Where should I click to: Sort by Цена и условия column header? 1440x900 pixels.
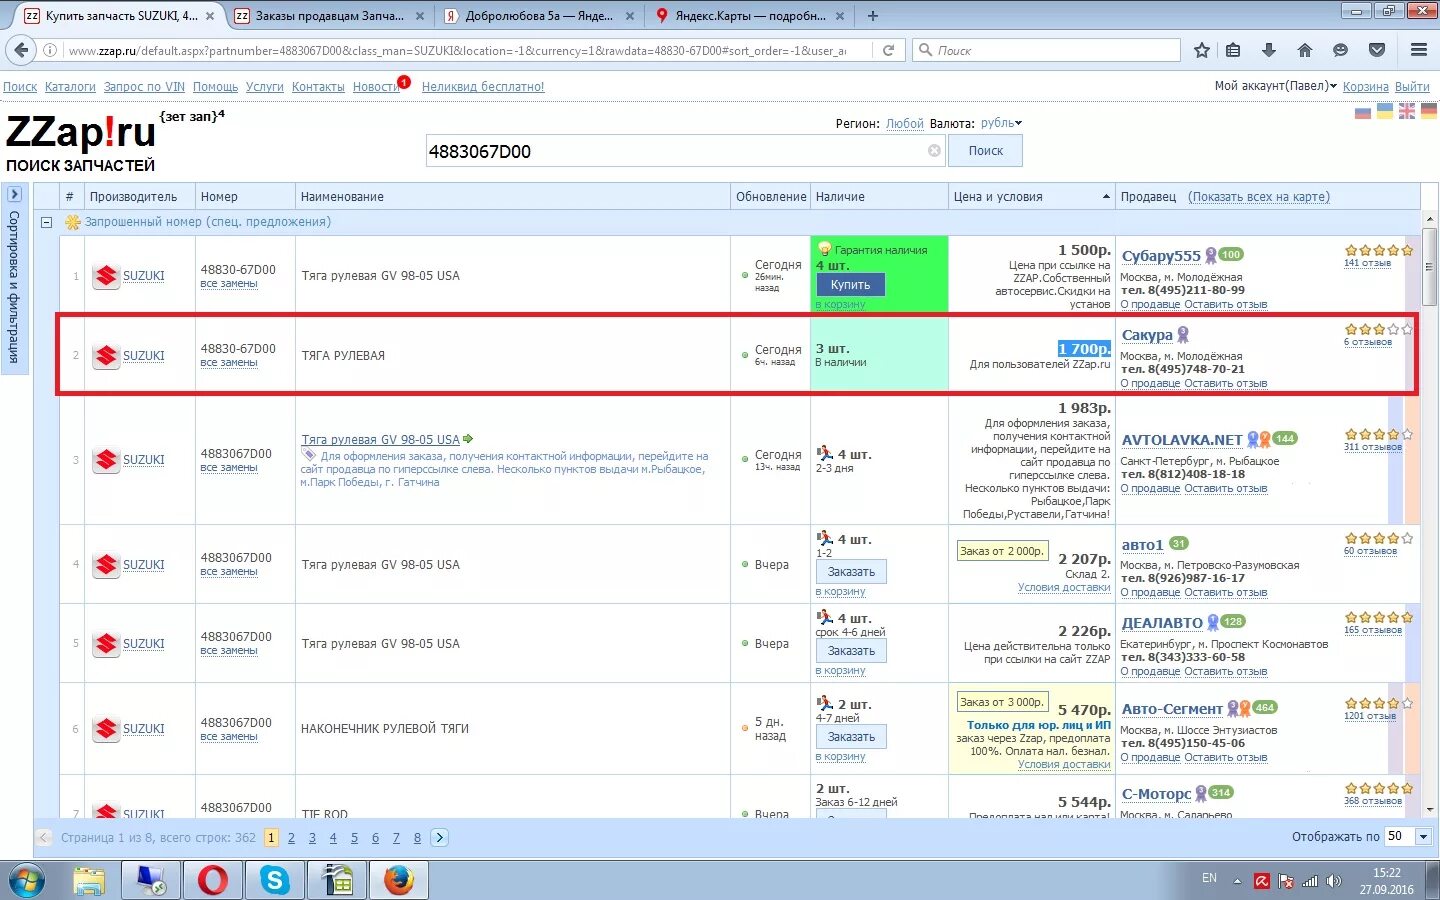point(1031,197)
